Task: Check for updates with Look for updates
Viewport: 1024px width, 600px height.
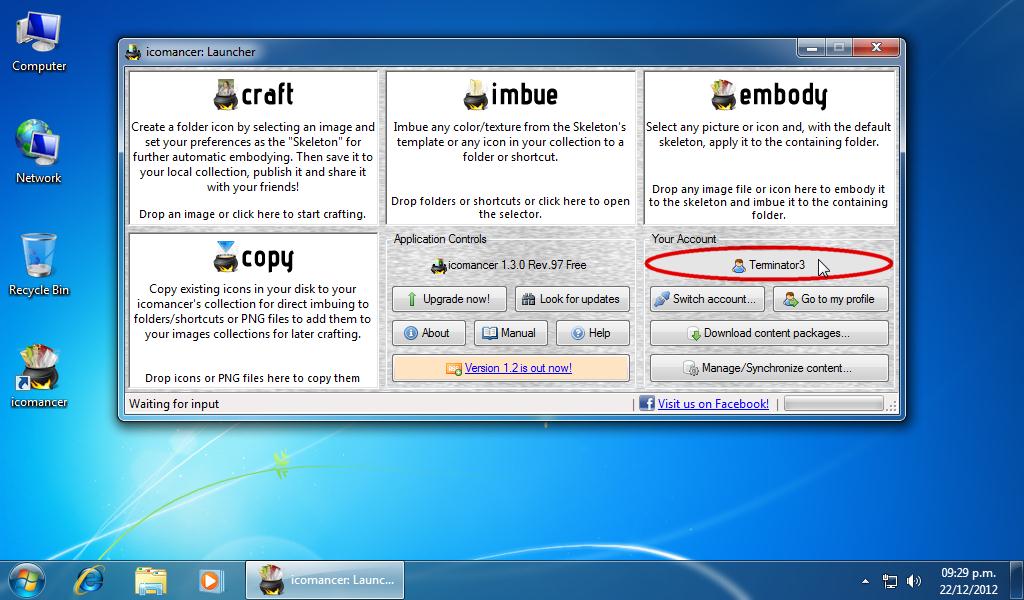Action: pos(572,299)
